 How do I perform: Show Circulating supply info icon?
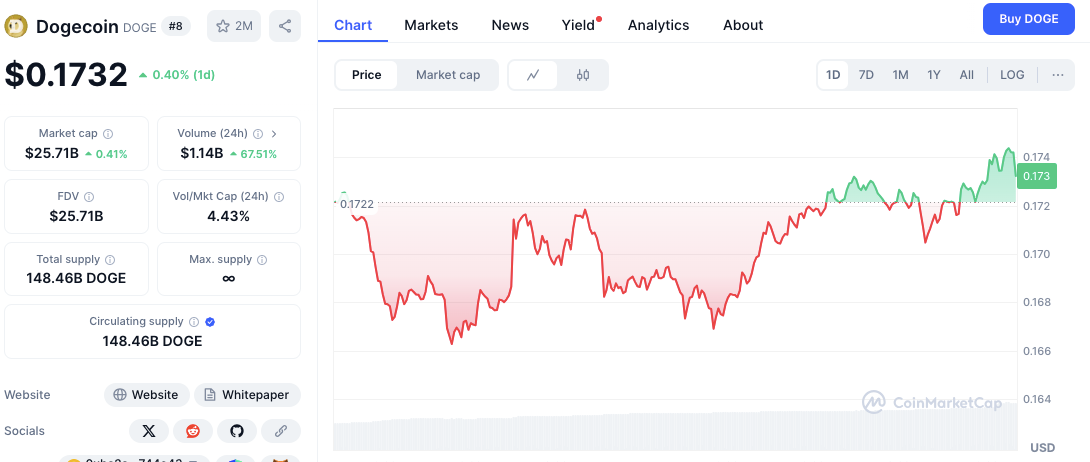coord(194,322)
